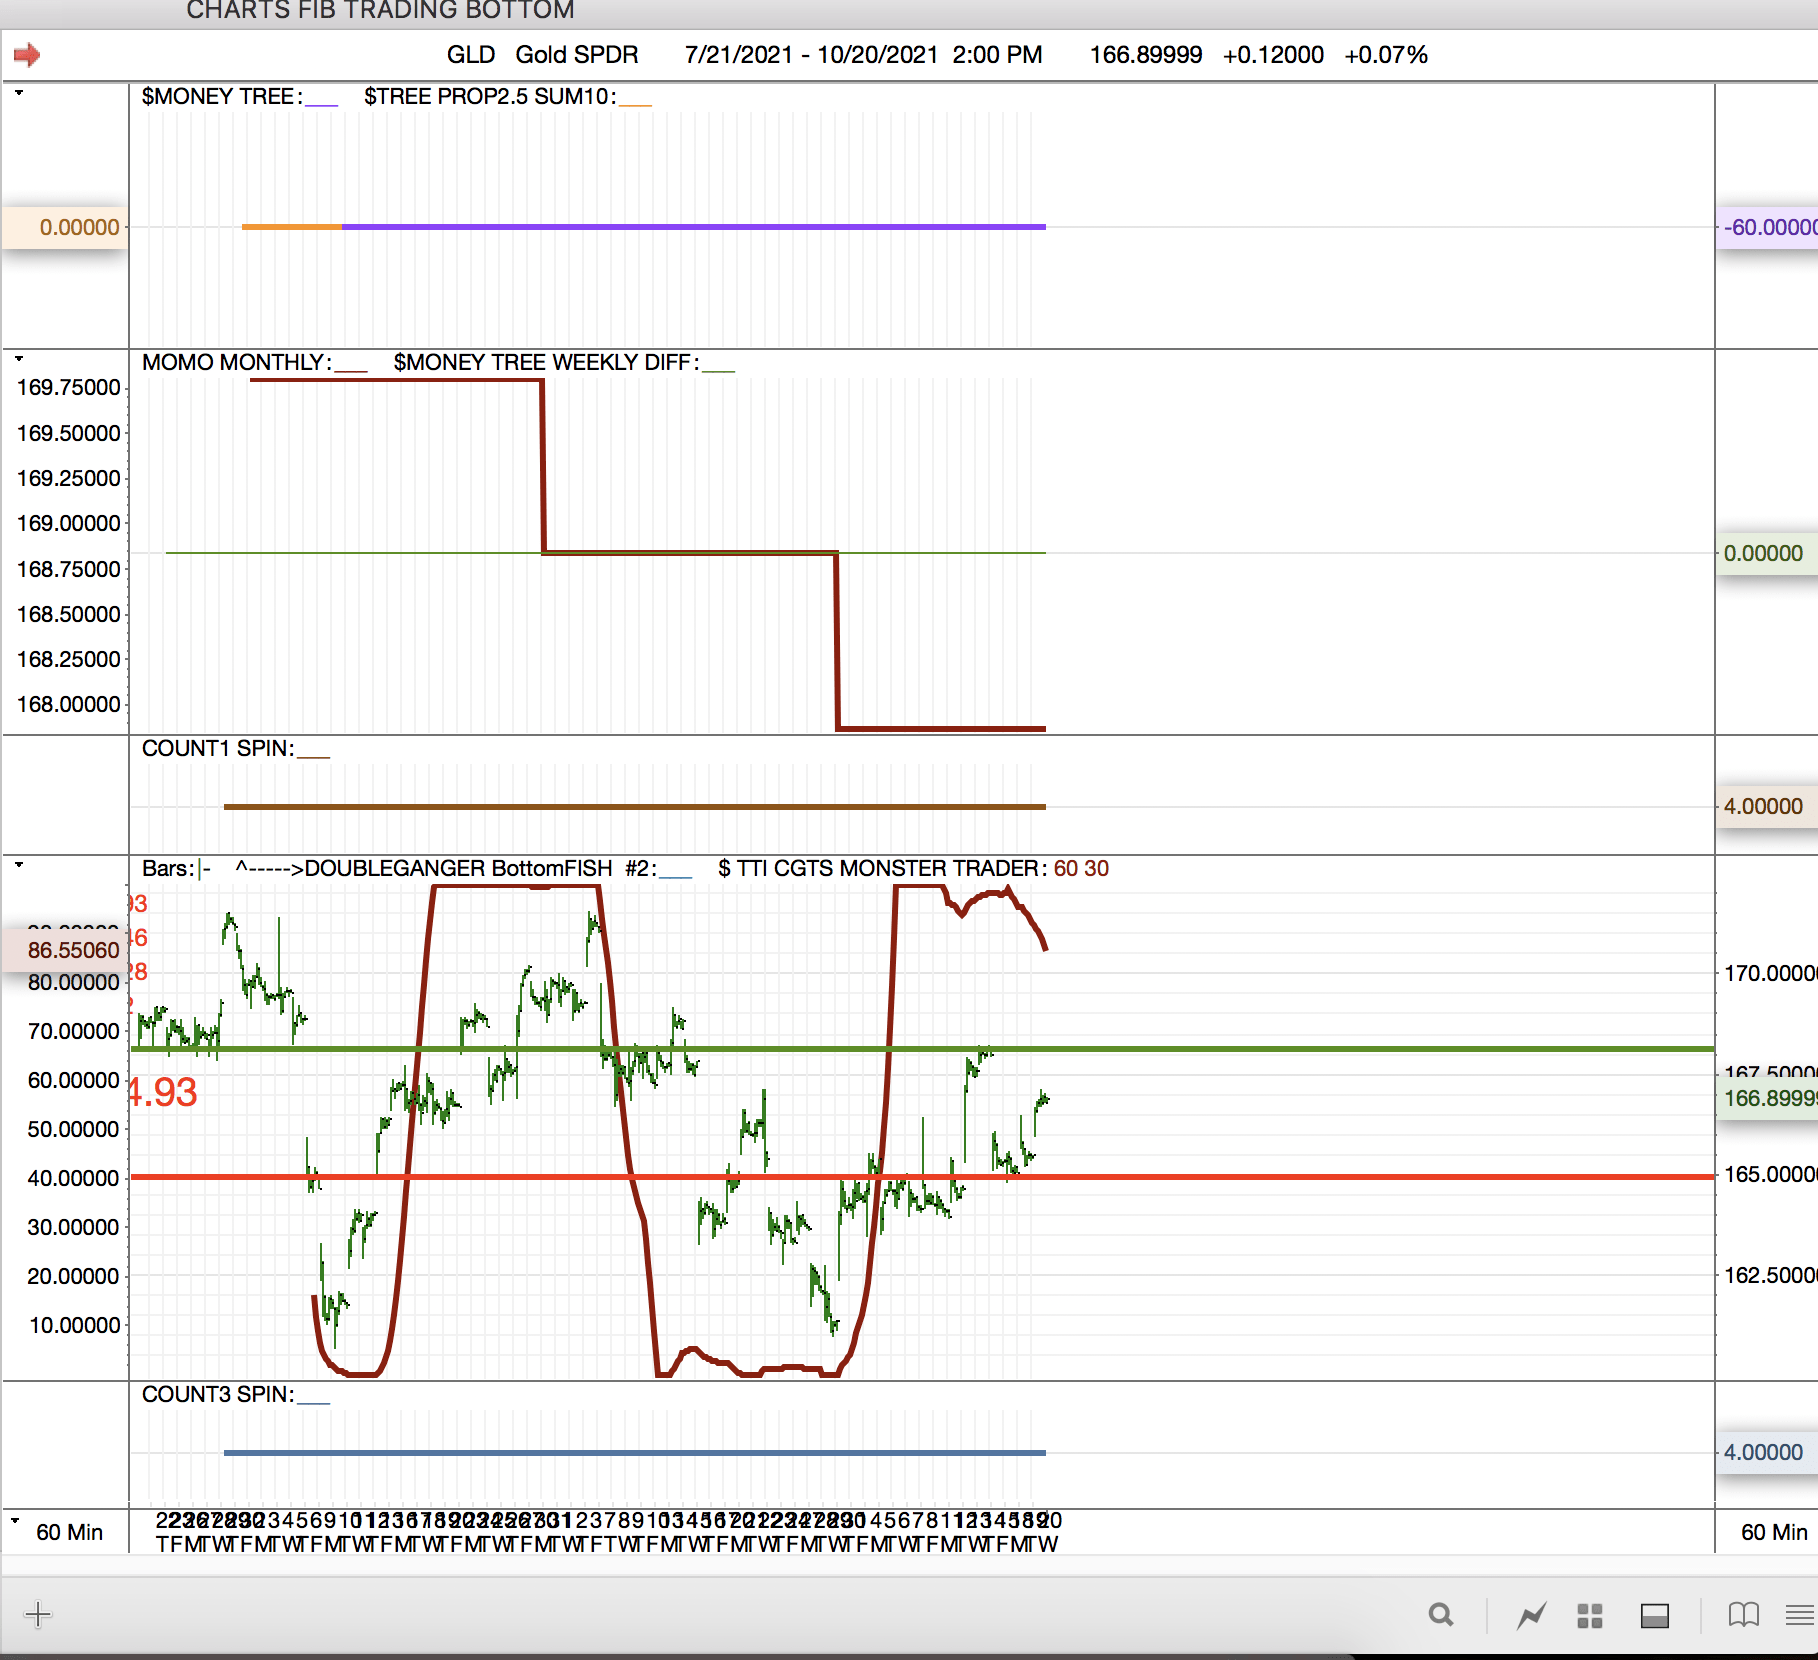Click the plus icon in the bottom bar

click(38, 1614)
